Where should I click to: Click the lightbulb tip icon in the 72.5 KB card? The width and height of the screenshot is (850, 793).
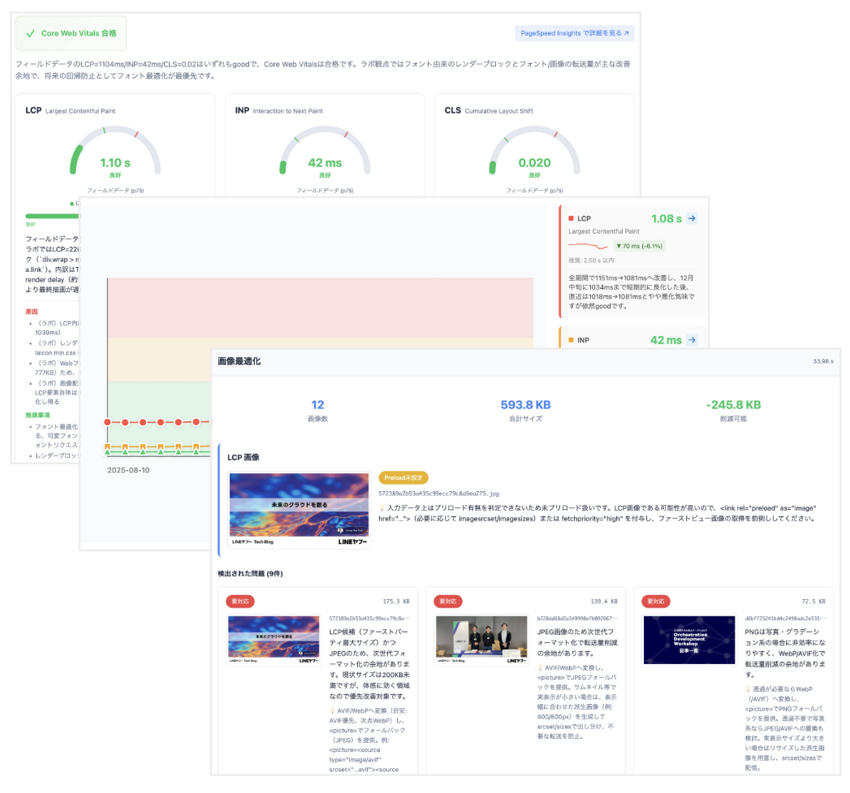coord(748,689)
